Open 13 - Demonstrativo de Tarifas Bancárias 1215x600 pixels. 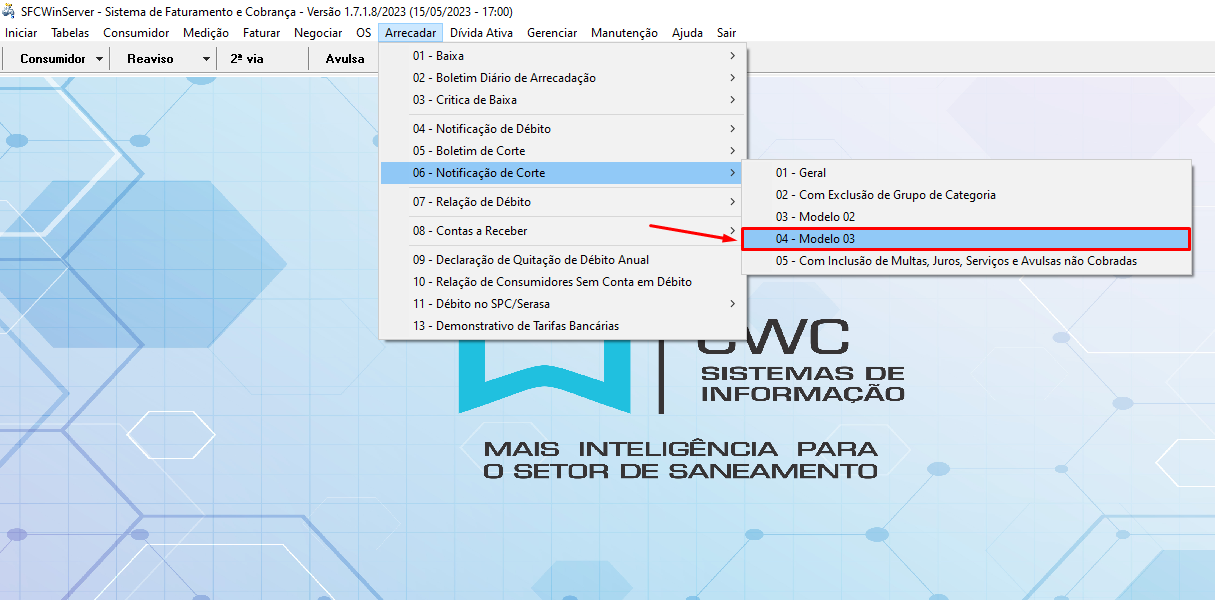tap(516, 326)
